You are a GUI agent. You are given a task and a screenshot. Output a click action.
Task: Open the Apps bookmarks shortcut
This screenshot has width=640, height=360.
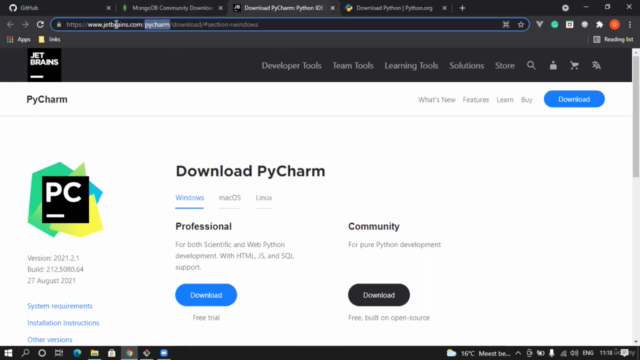point(19,40)
